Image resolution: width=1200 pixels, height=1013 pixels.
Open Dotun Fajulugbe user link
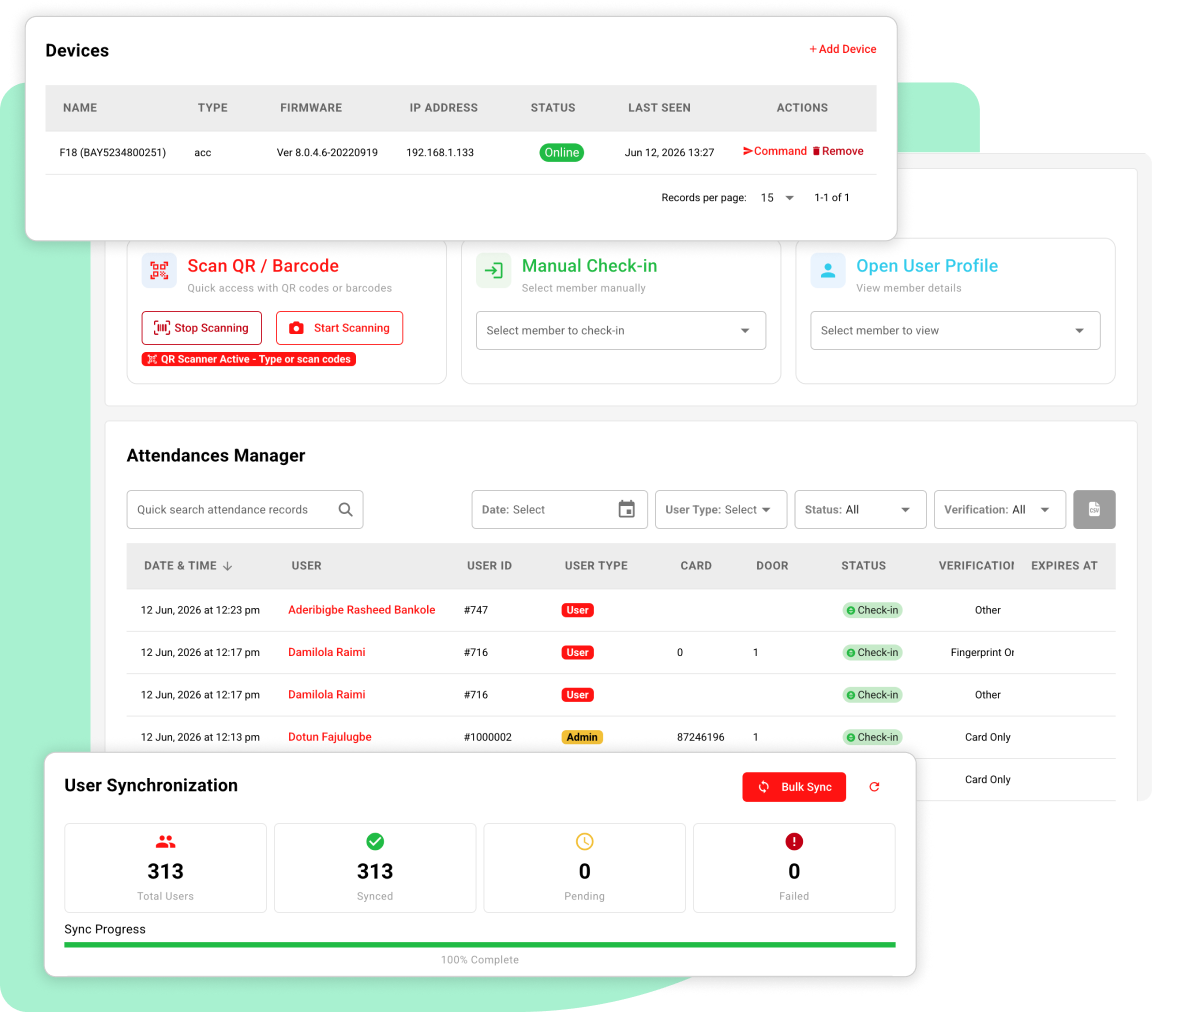point(330,737)
